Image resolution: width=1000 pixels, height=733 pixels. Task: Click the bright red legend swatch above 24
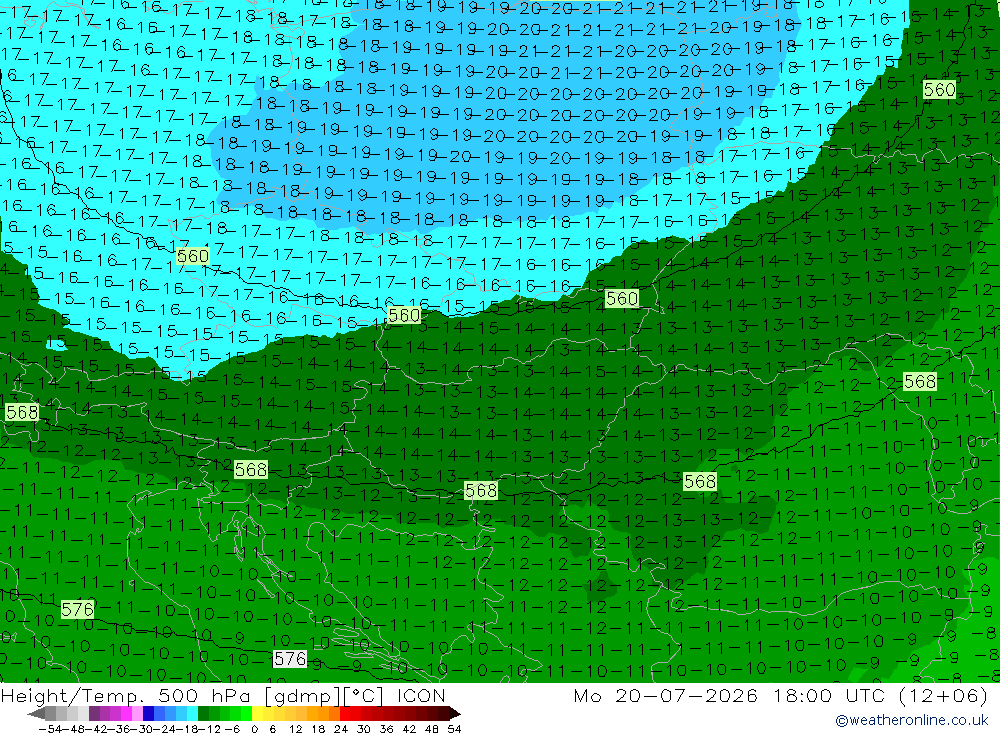(345, 713)
